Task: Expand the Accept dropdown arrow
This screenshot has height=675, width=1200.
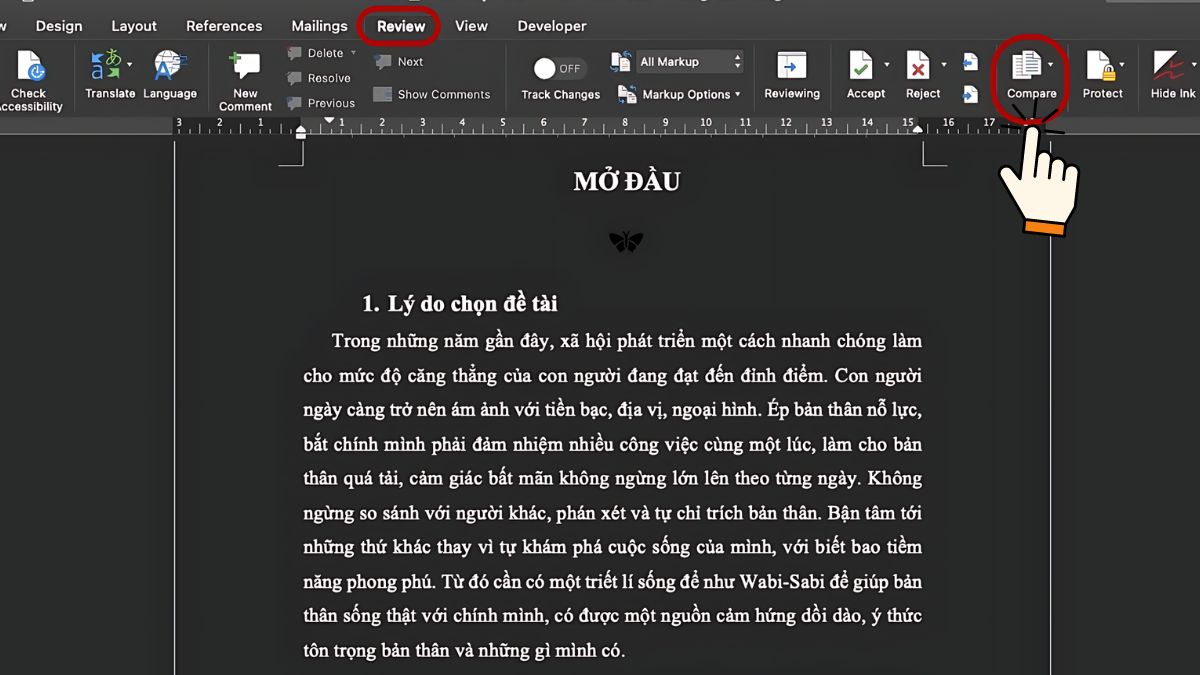Action: click(x=886, y=65)
